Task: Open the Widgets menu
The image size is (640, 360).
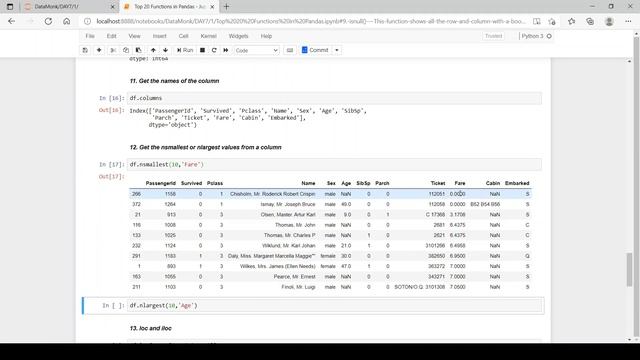Action: tap(238, 36)
